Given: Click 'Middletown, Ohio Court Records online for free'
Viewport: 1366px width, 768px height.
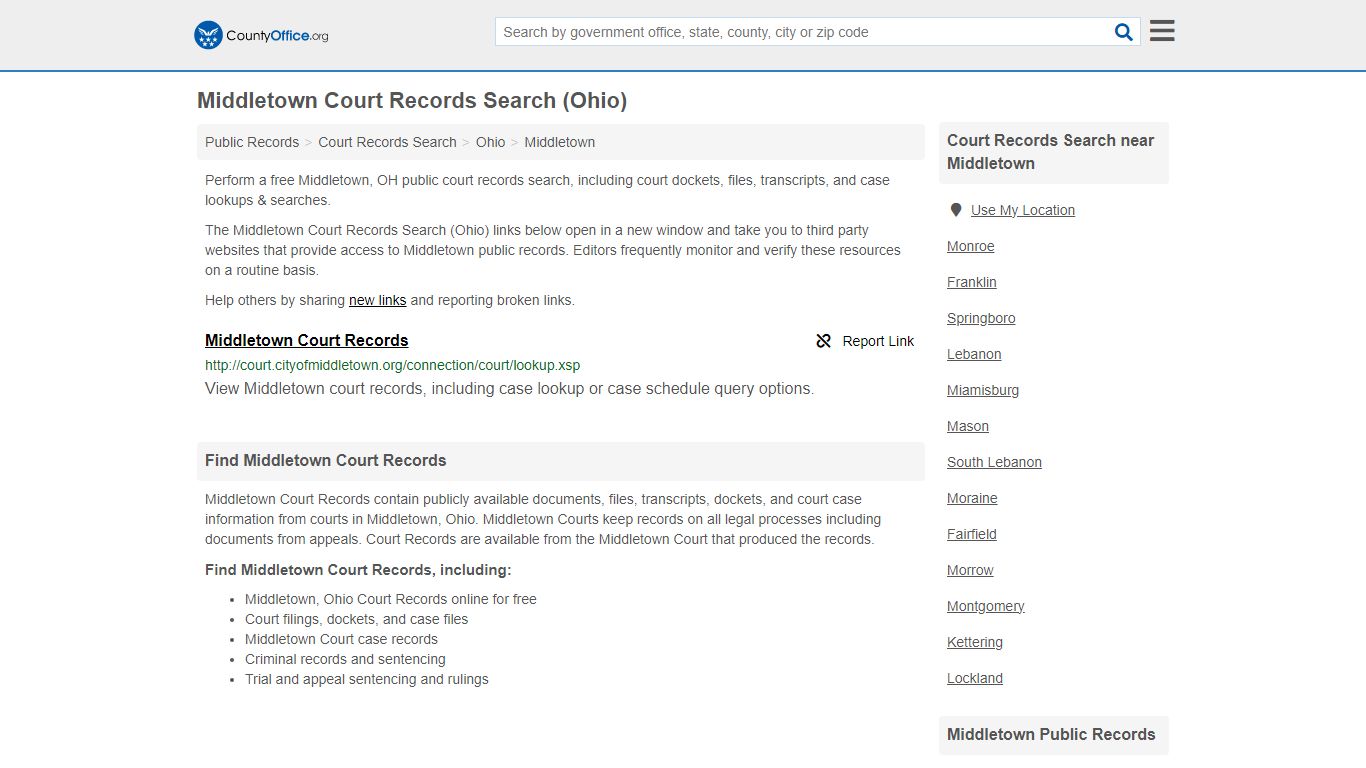Looking at the screenshot, I should (390, 599).
